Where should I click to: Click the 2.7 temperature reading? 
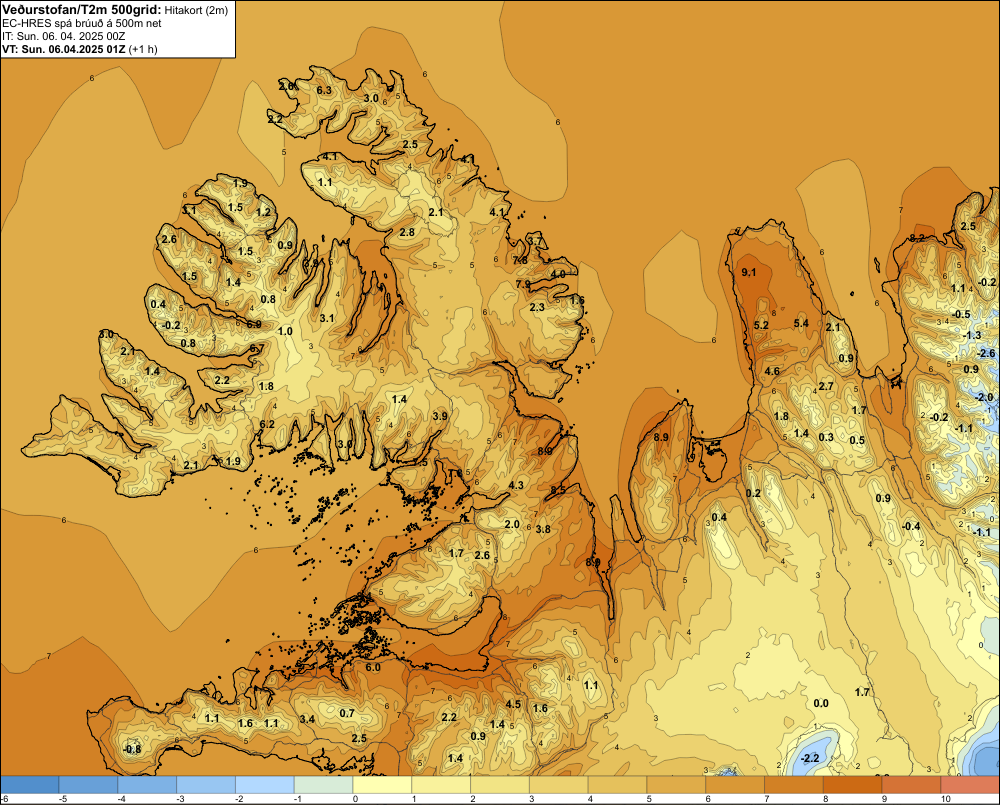tap(826, 386)
